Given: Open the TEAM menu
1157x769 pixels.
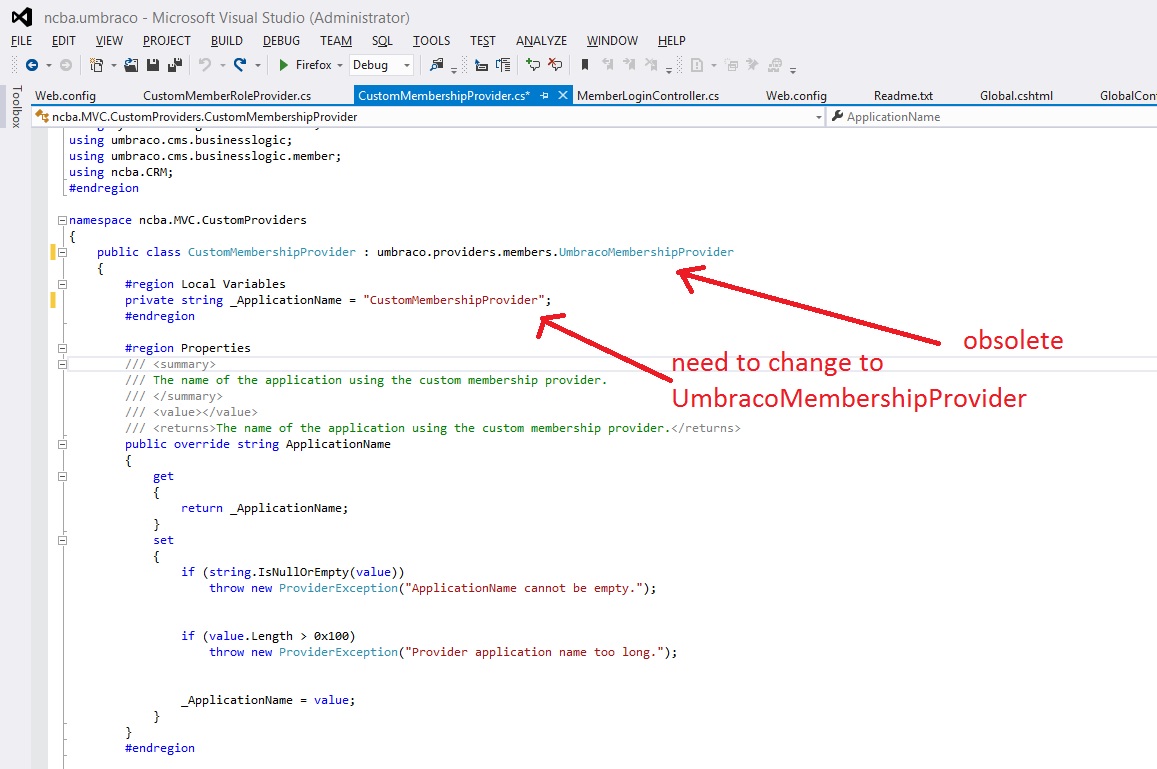Looking at the screenshot, I should (336, 41).
